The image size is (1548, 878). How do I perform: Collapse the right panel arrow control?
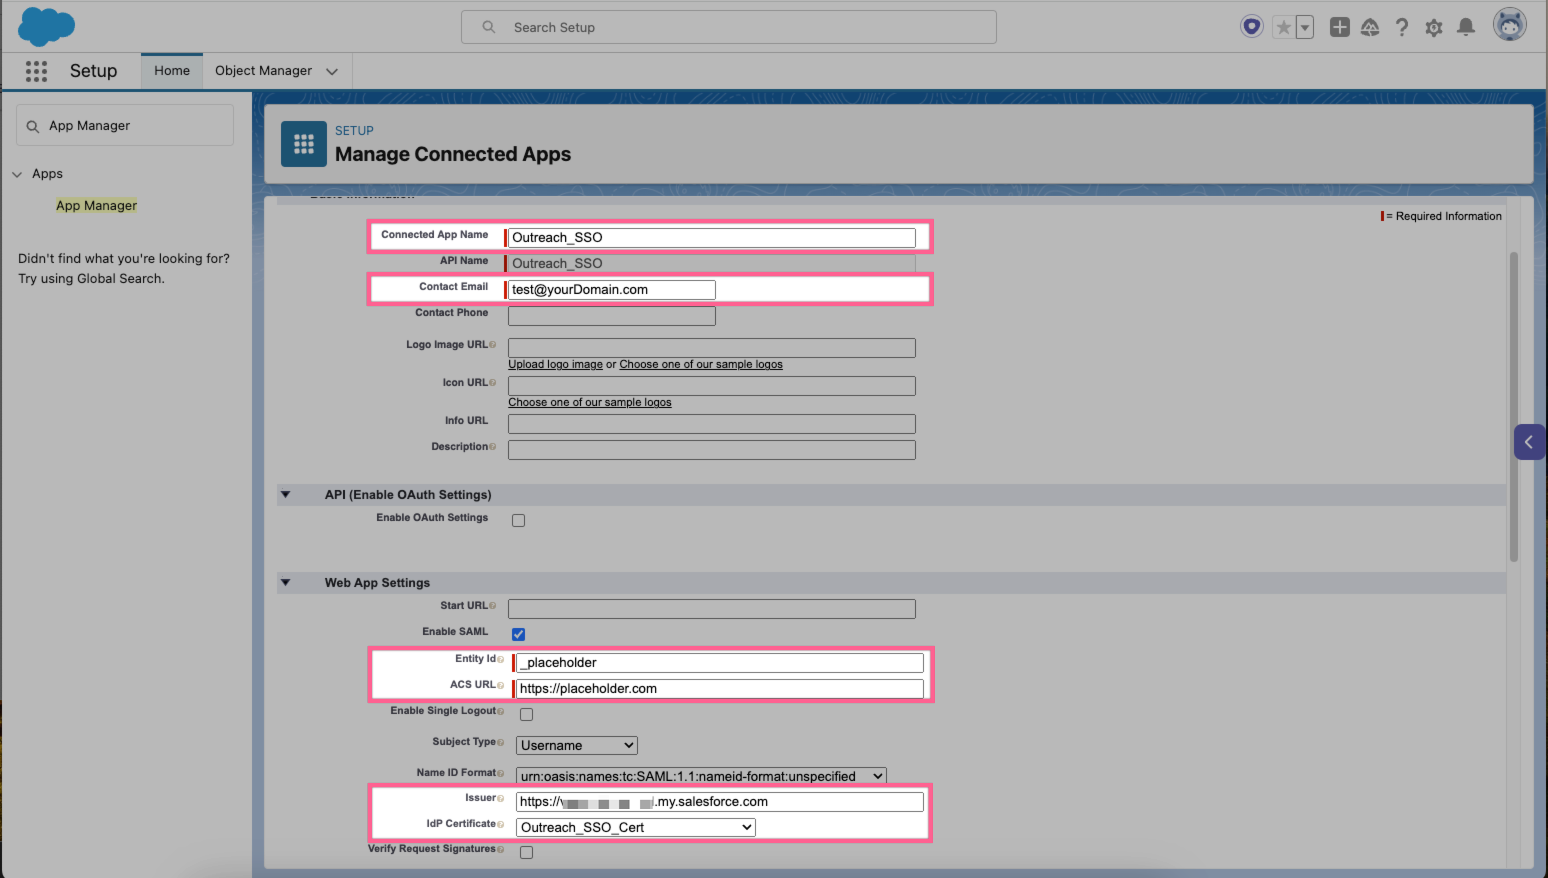1529,441
